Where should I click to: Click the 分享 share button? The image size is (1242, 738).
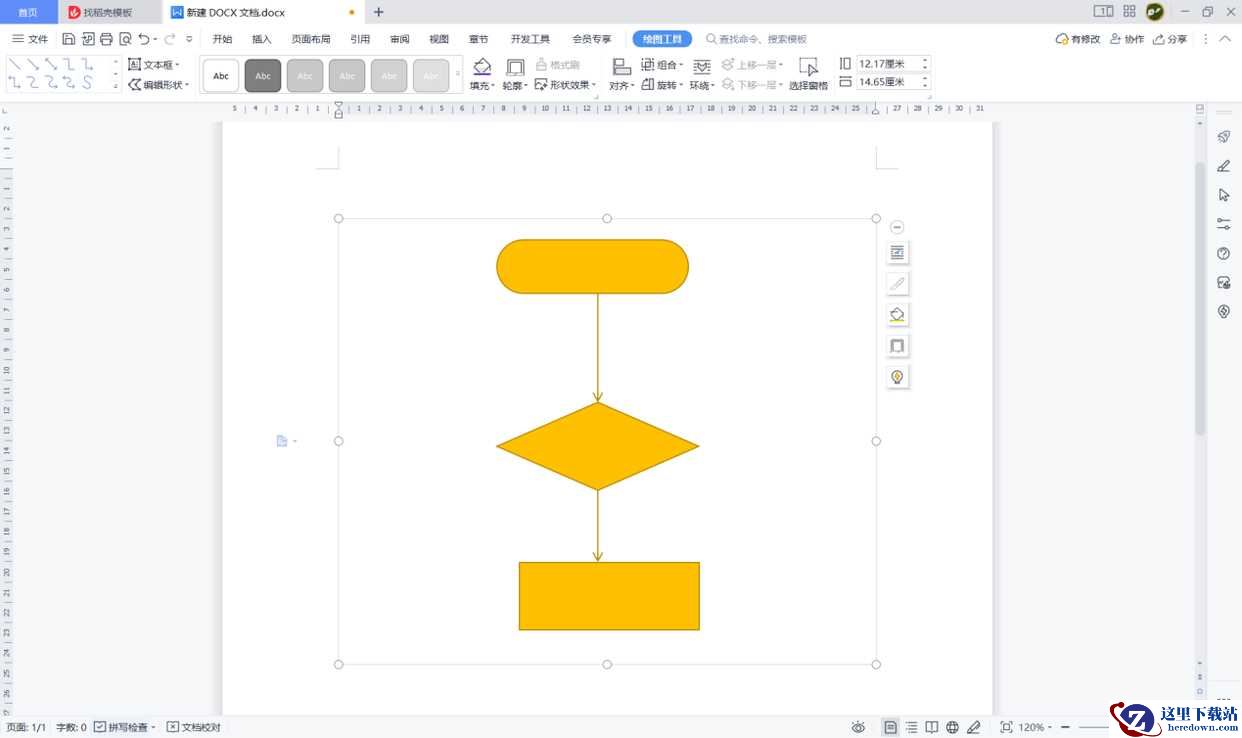point(1170,39)
